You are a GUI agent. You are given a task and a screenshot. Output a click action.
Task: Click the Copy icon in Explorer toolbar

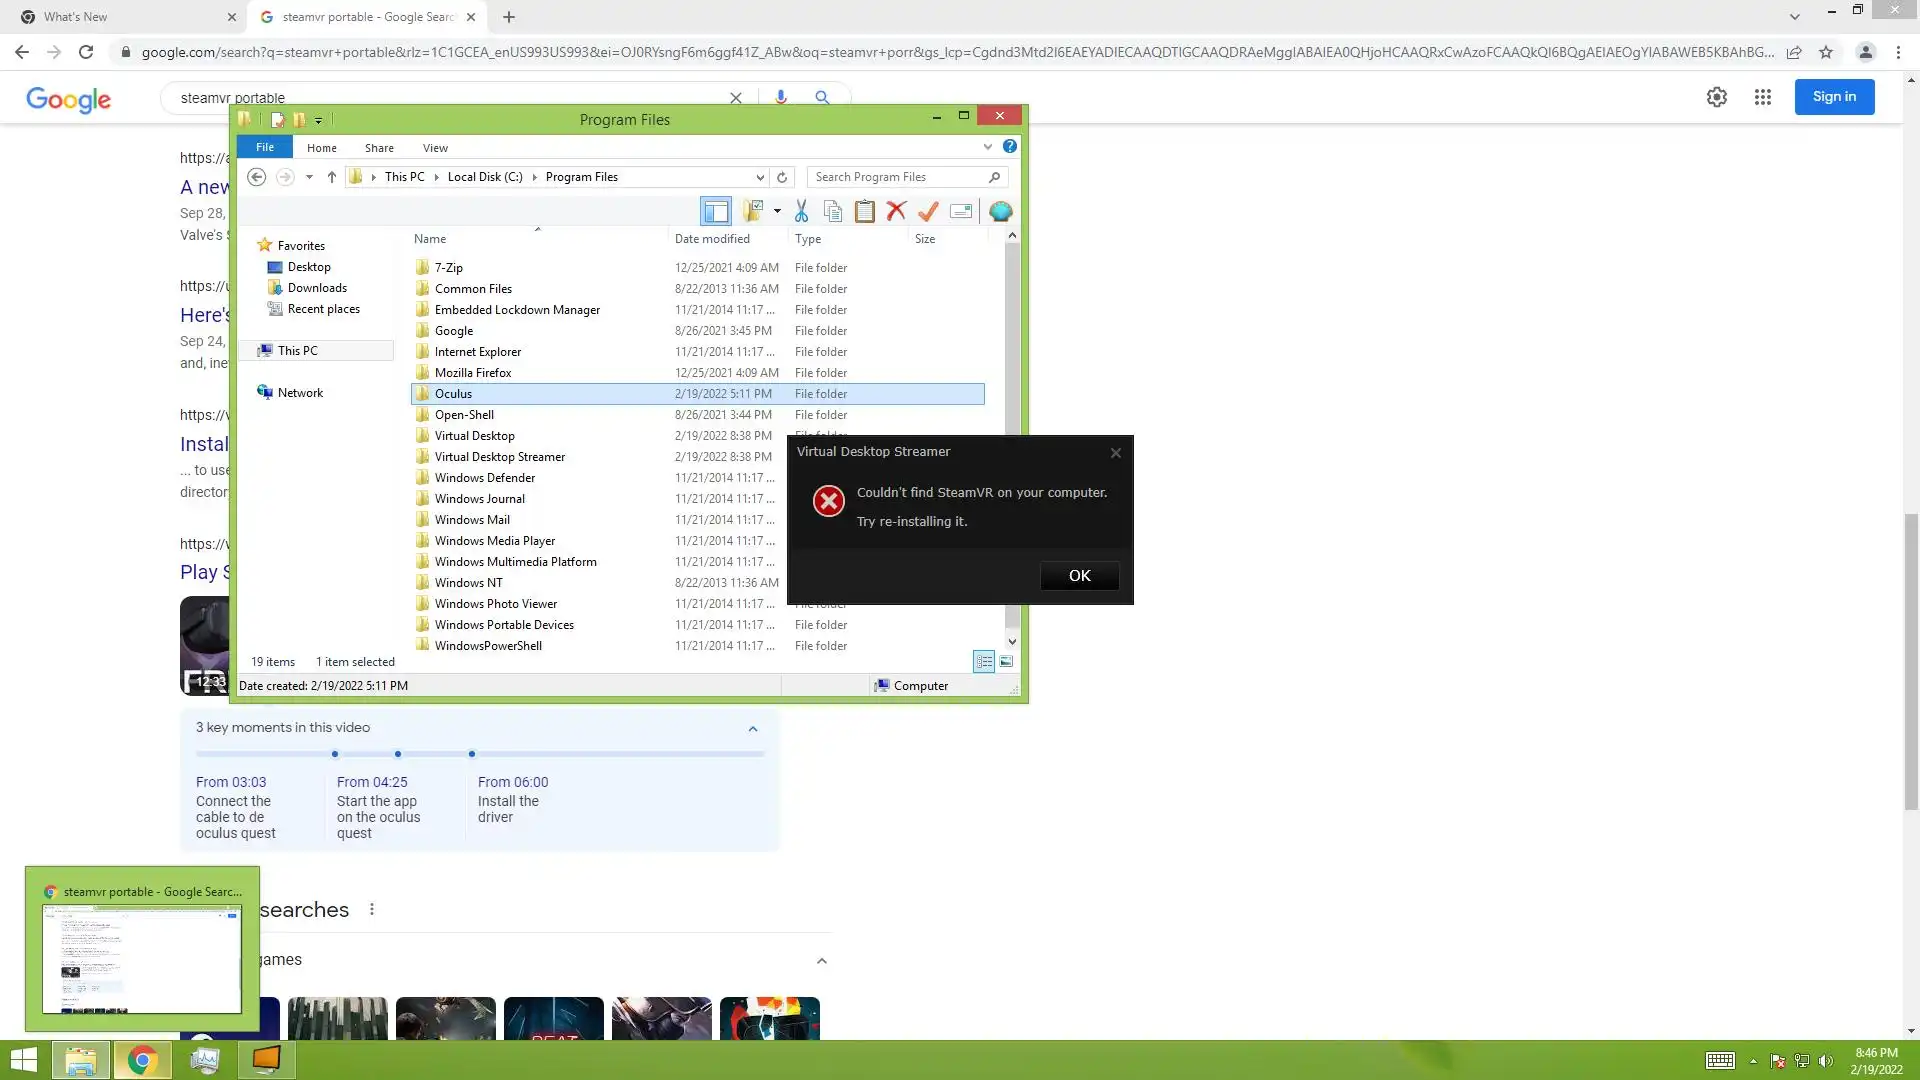click(x=832, y=211)
